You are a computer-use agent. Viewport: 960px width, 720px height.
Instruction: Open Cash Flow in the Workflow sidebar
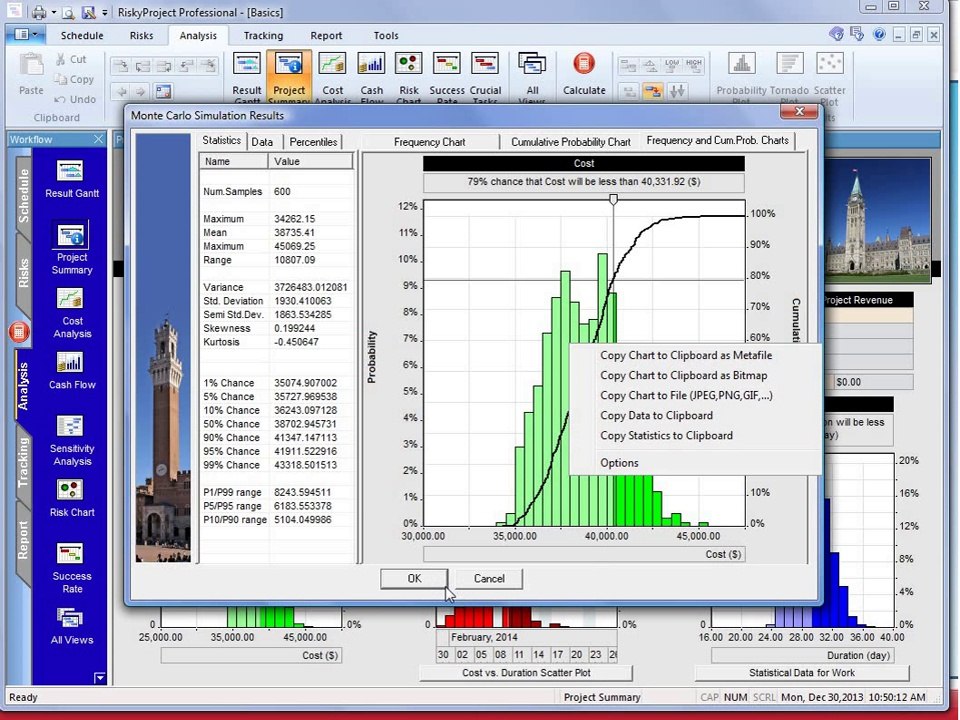(72, 370)
